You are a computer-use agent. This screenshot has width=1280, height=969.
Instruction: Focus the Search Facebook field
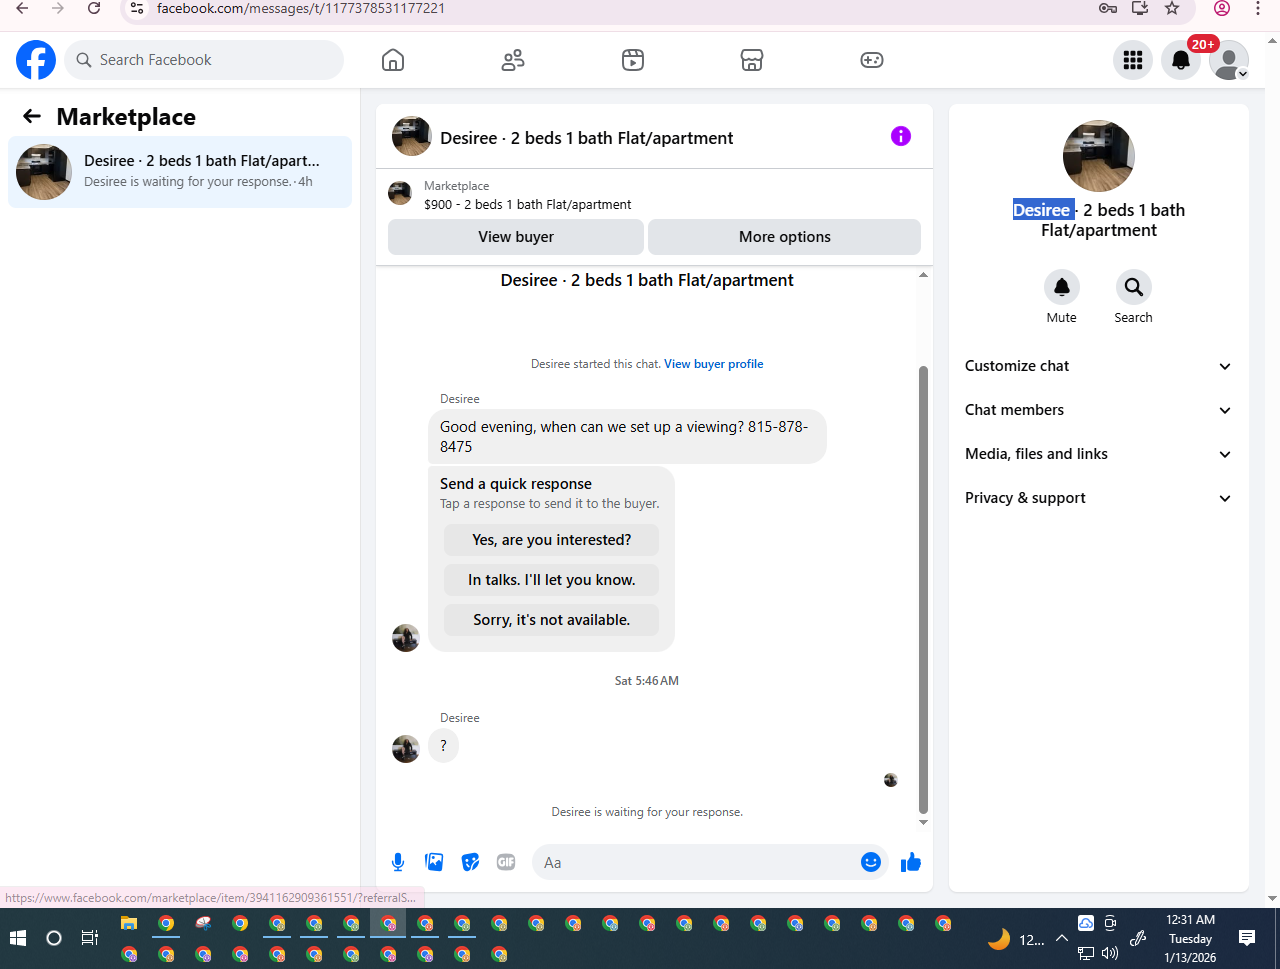205,60
